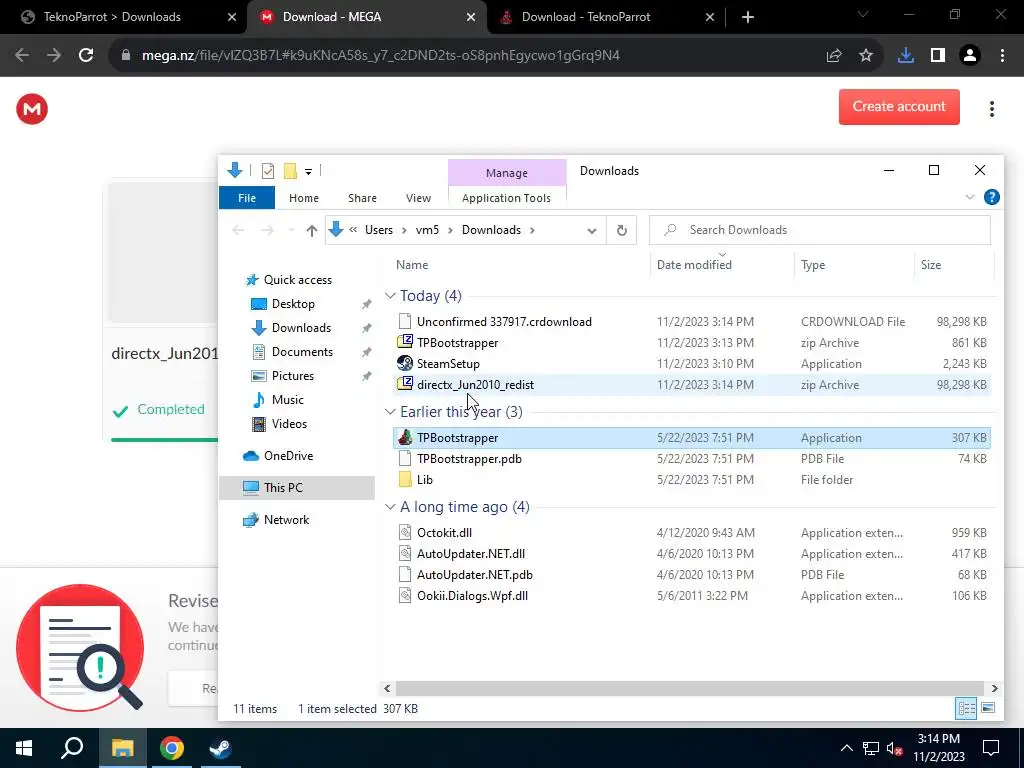Open Chrome downloads tray icon
The height and width of the screenshot is (768, 1024).
905,56
